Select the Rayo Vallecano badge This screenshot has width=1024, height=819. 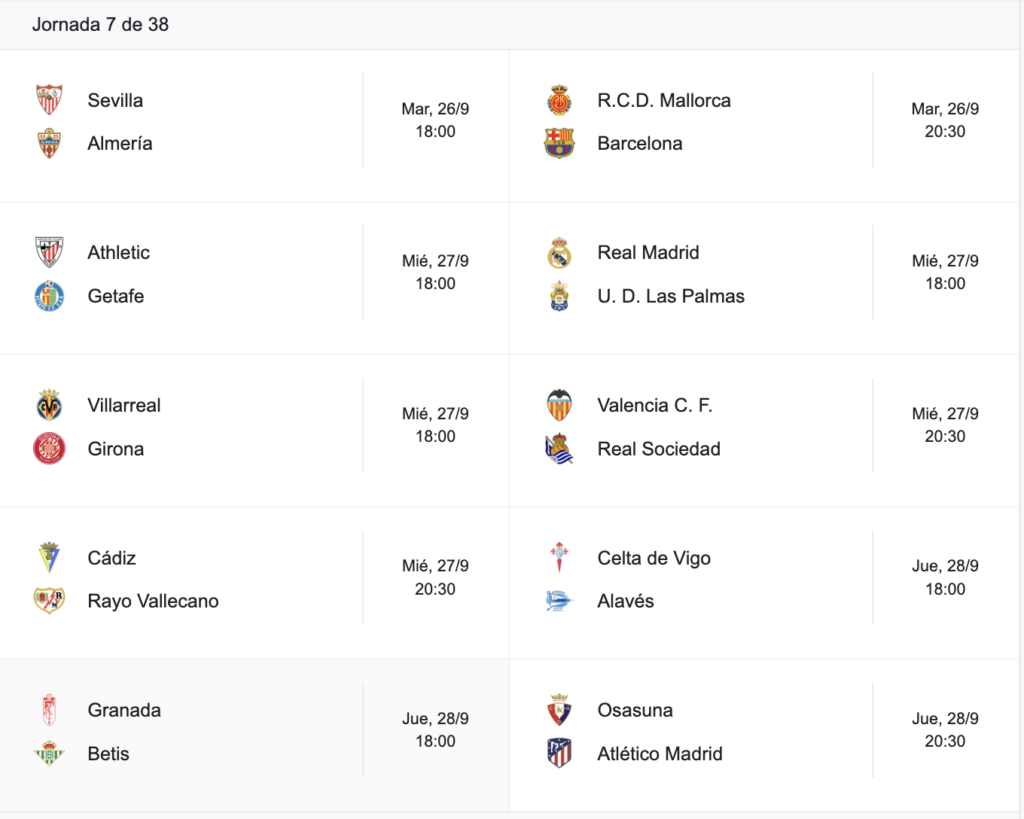(49, 601)
